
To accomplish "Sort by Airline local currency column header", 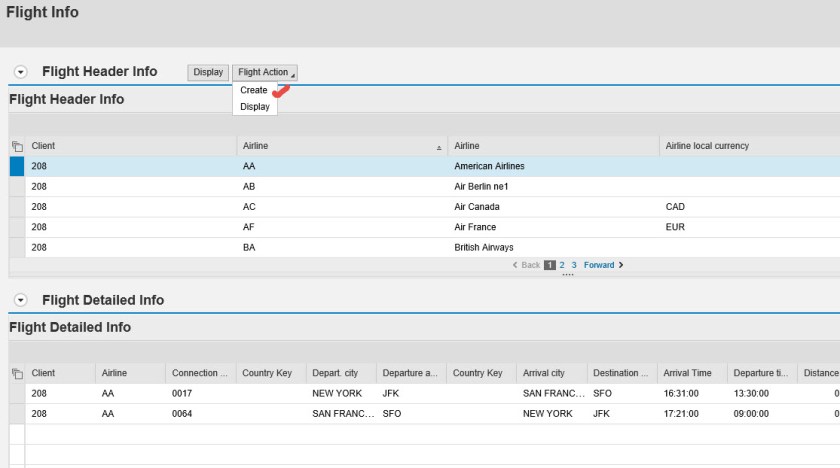I will 707,146.
